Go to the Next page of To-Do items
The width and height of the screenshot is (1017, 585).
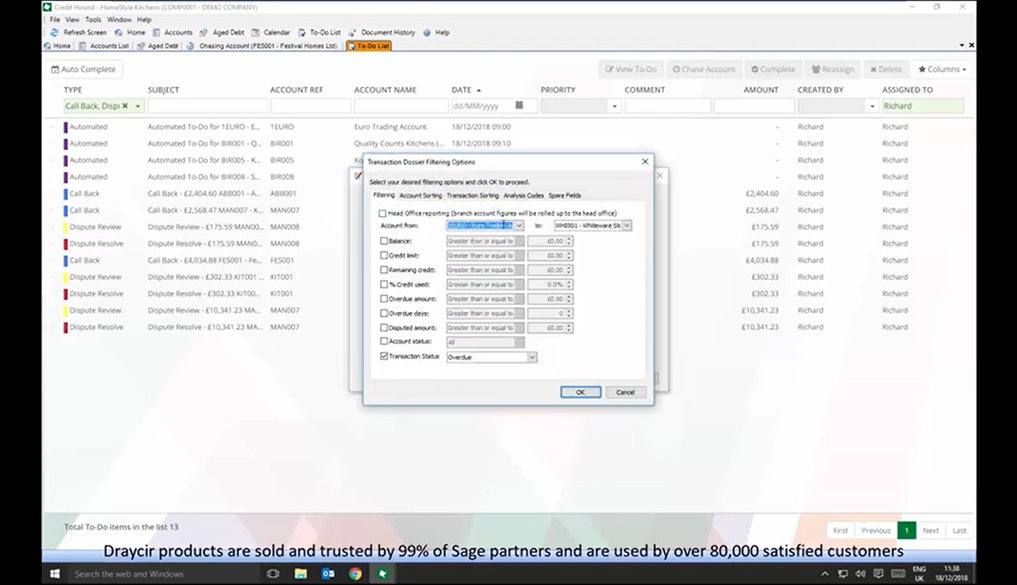931,531
